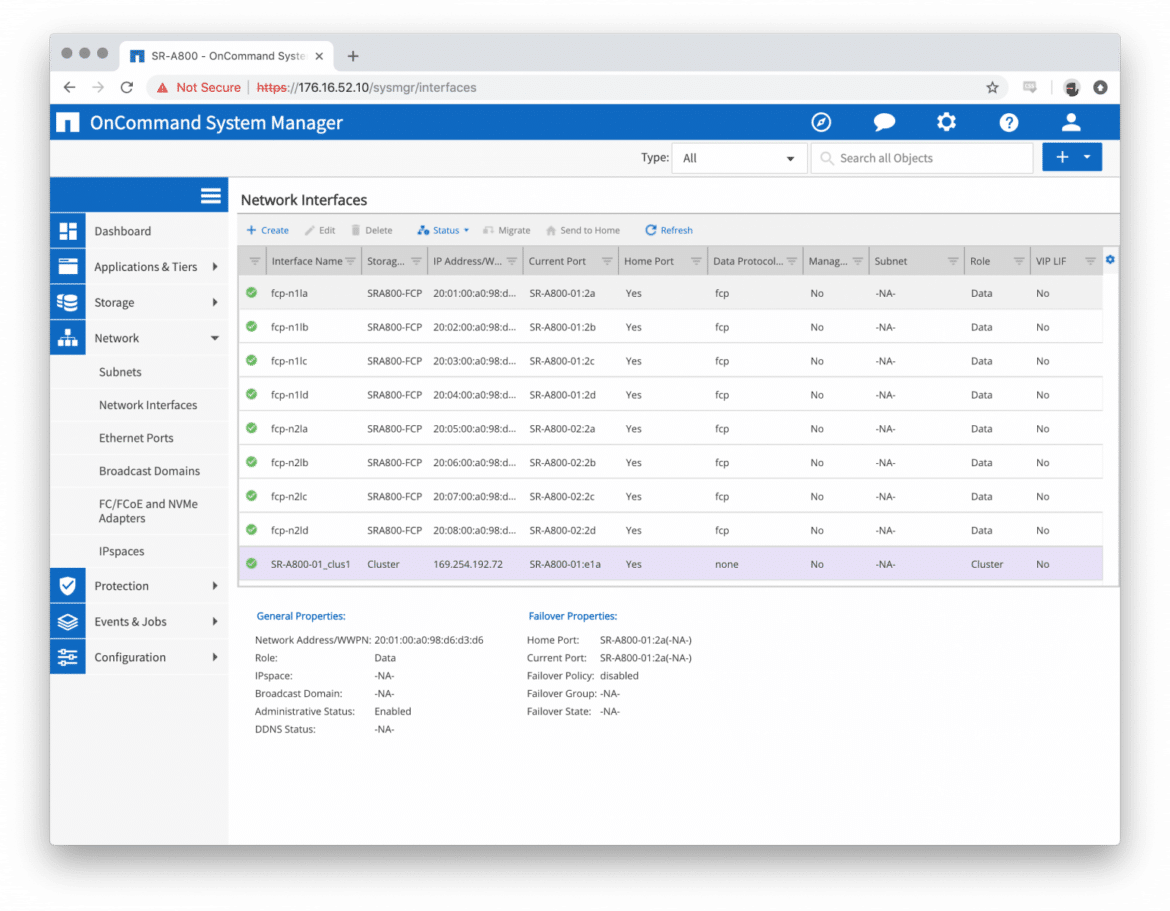Open the Ethernet Ports page
1170x911 pixels.
point(136,438)
